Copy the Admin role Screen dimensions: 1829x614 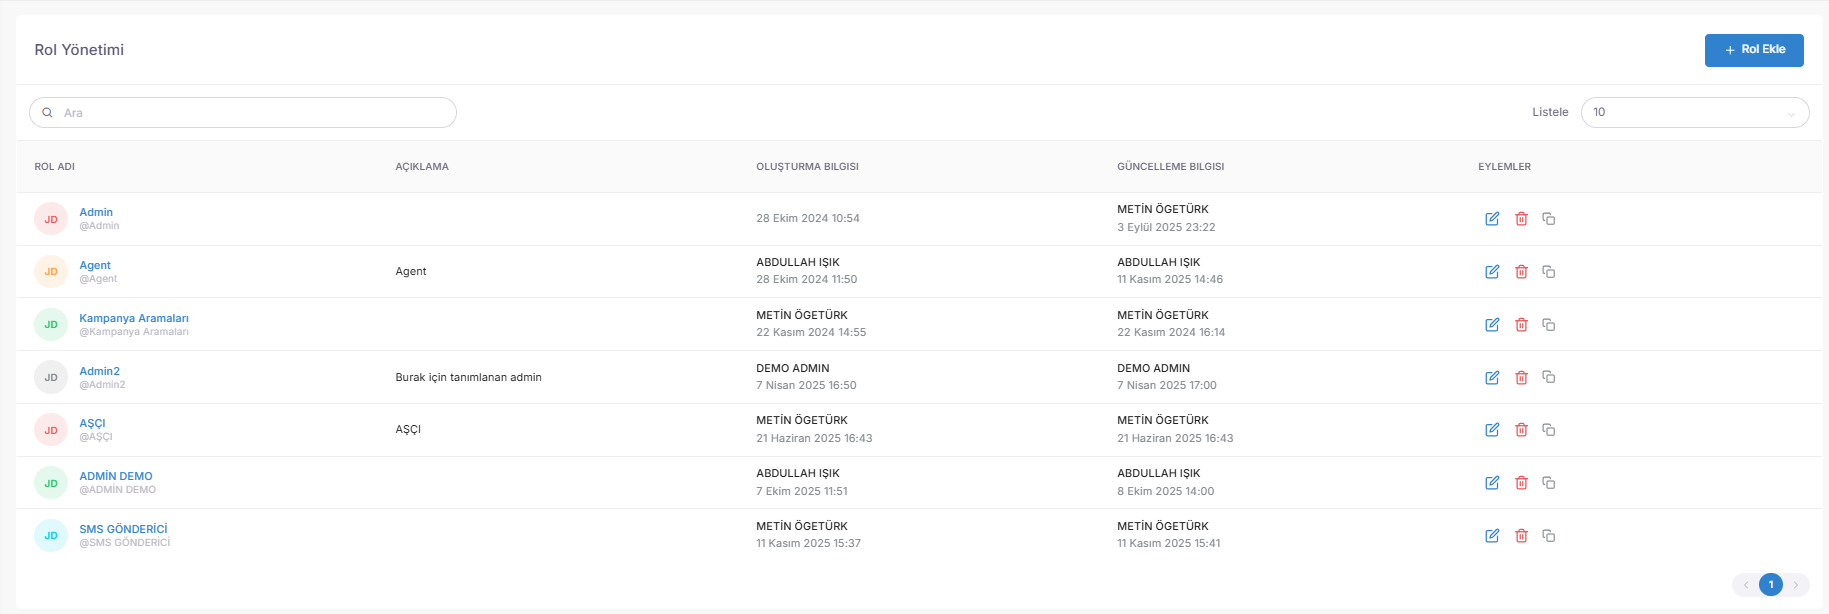point(1549,219)
